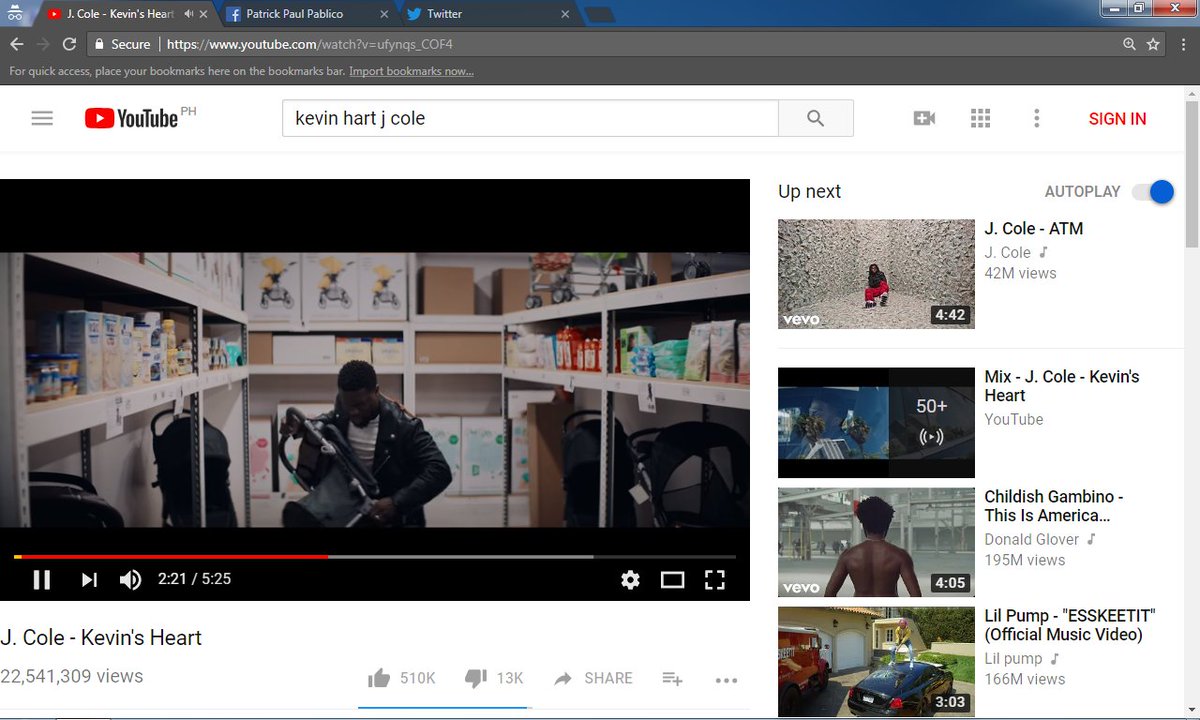Close the Twitter tab
1200x720 pixels.
click(565, 14)
